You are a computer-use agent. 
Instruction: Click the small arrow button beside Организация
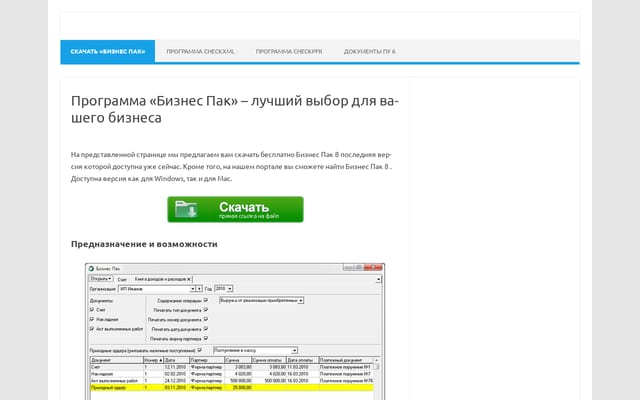[x=199, y=289]
